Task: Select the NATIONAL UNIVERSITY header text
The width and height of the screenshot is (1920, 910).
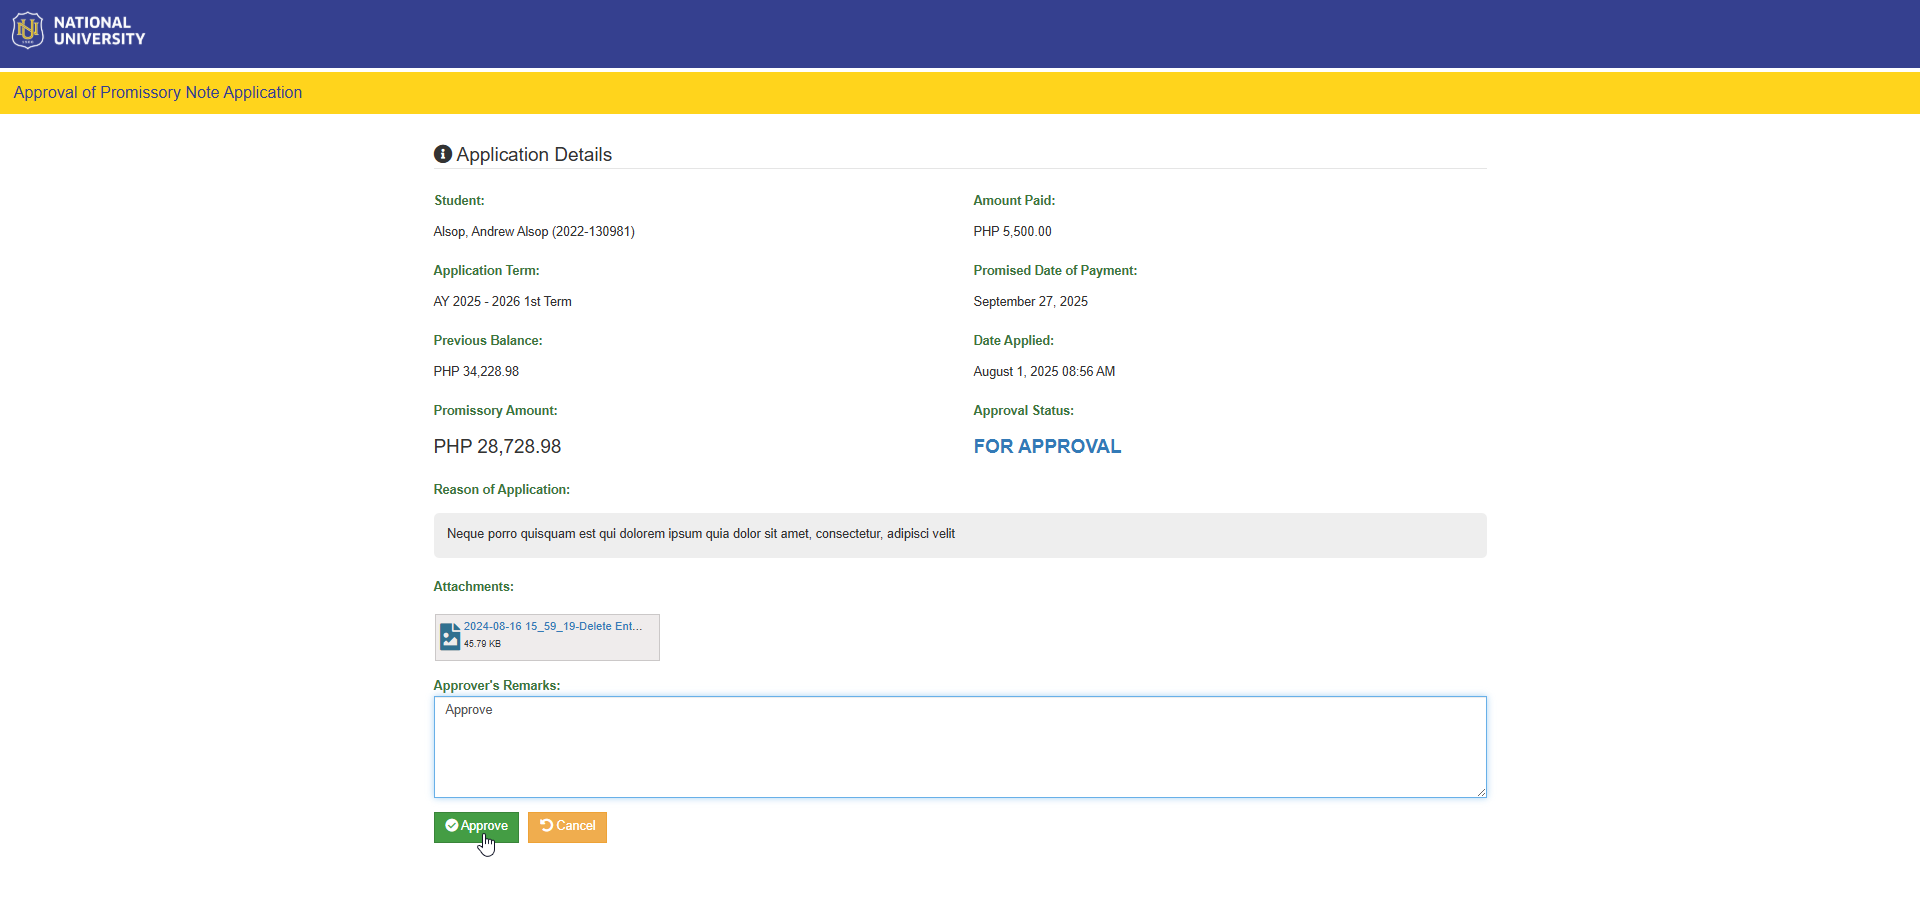Action: pyautogui.click(x=99, y=31)
